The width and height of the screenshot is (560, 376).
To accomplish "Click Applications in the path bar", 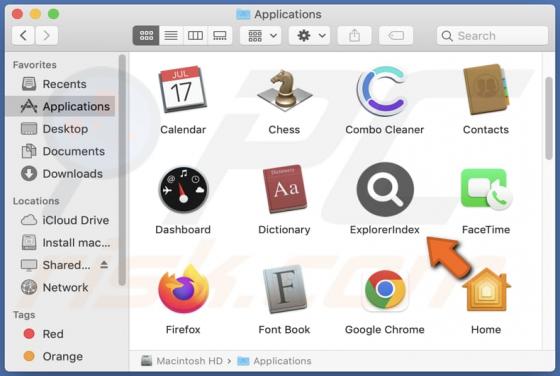I will (274, 361).
